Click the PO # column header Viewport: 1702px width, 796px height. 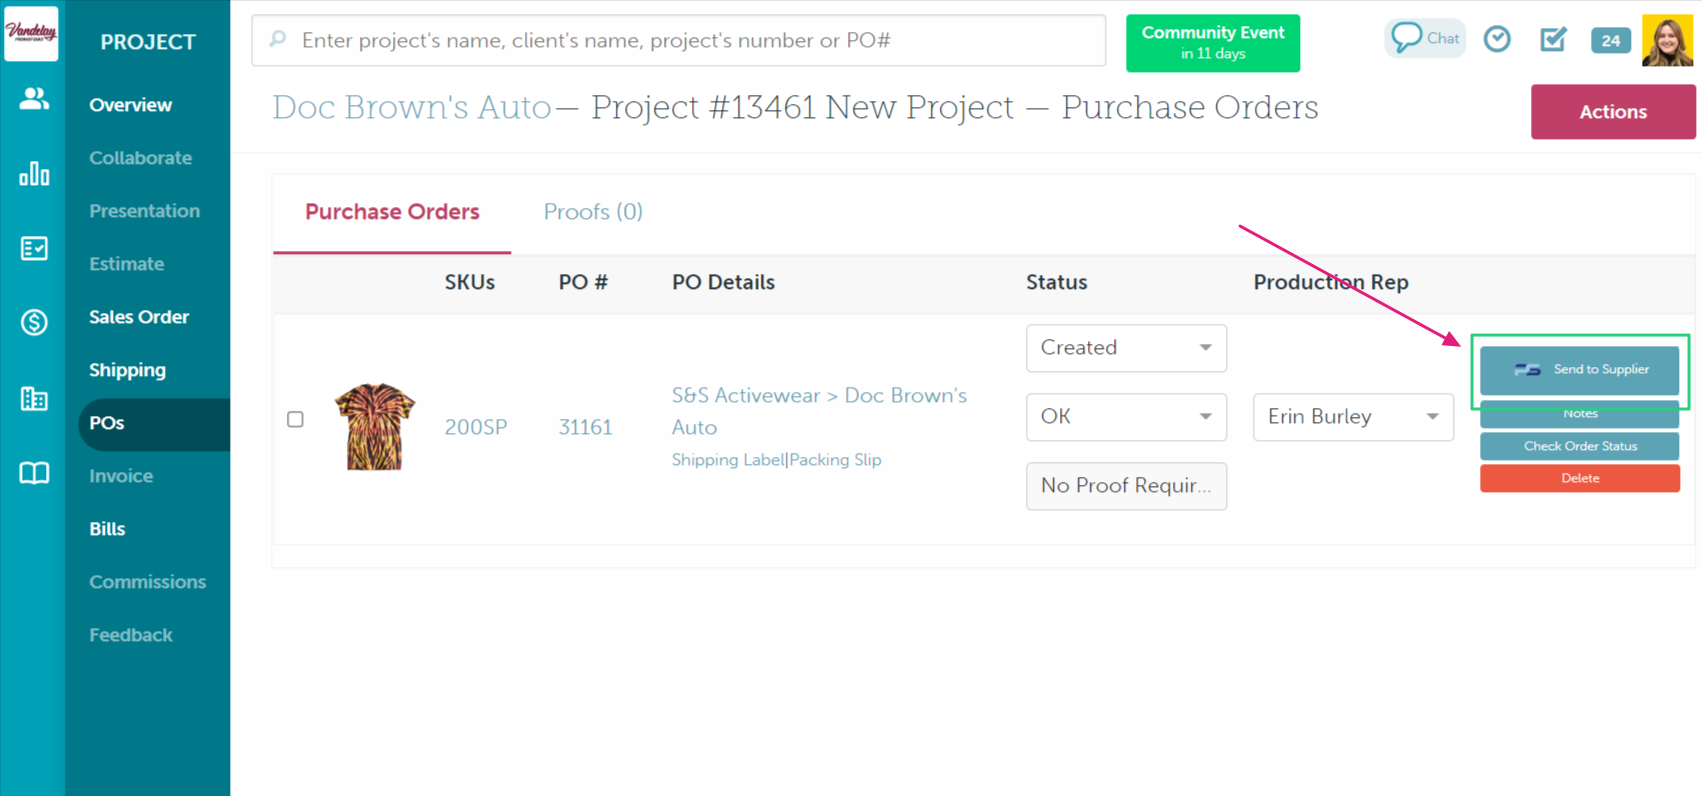583,282
